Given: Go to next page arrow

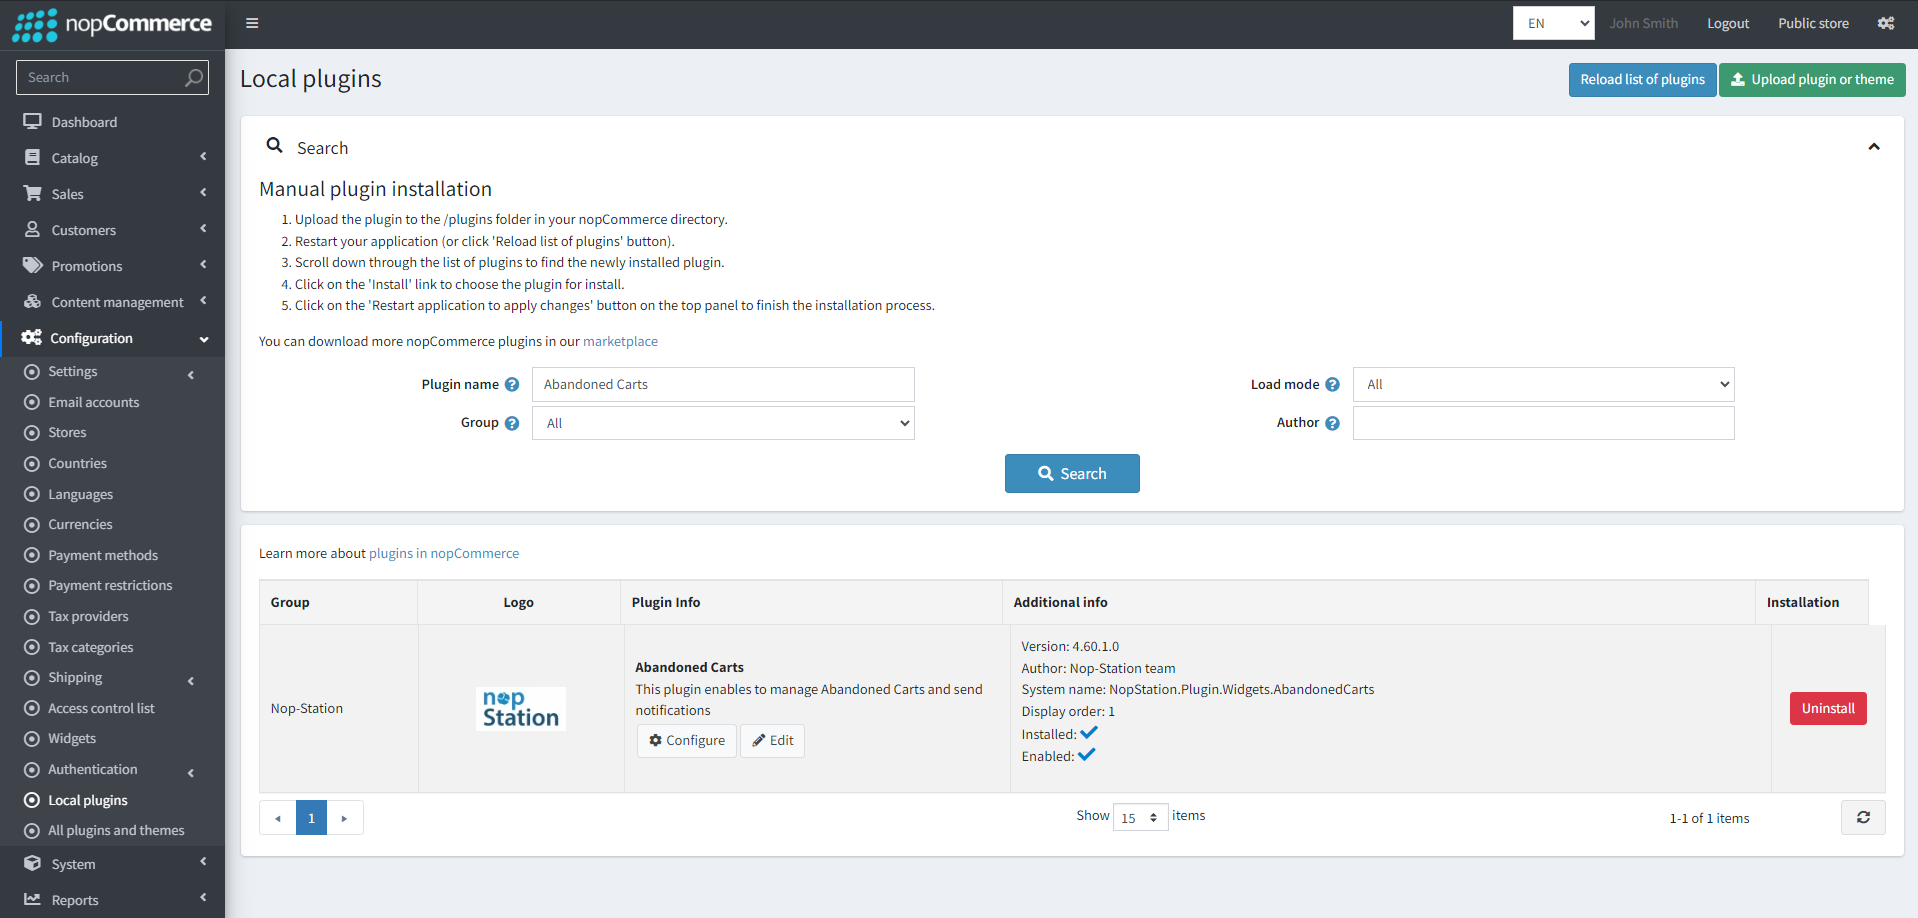Looking at the screenshot, I should [x=344, y=818].
